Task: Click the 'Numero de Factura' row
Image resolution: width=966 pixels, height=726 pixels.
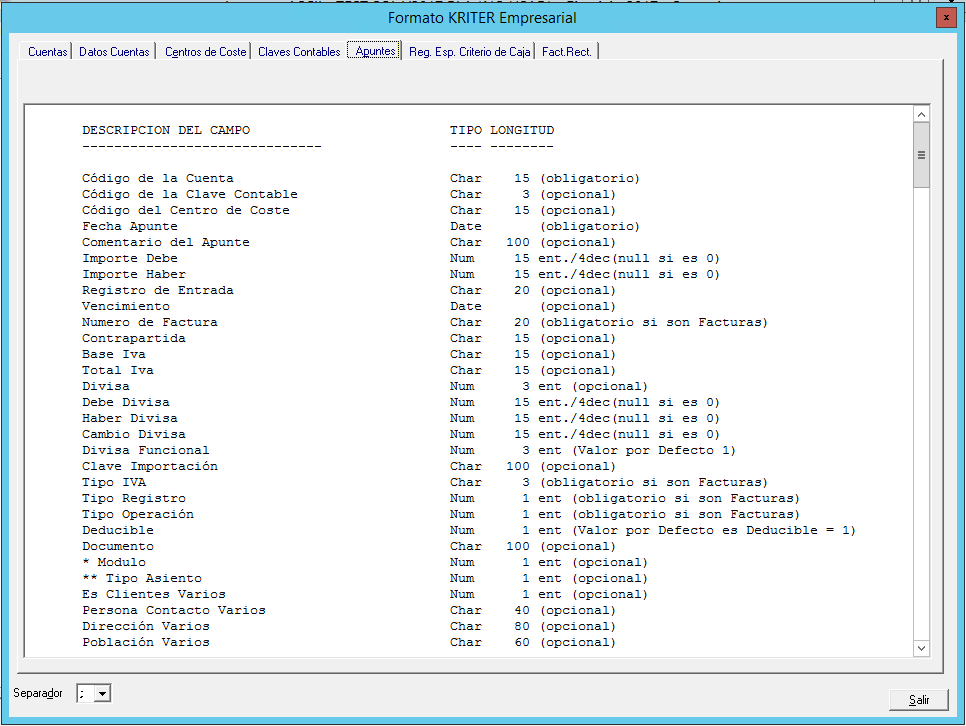Action: [x=425, y=322]
